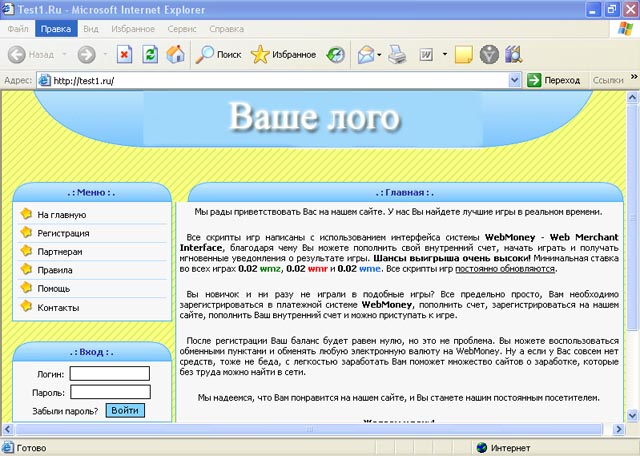Click star icon beside Контакты
Viewport: 640px width, 456px height.
point(26,306)
